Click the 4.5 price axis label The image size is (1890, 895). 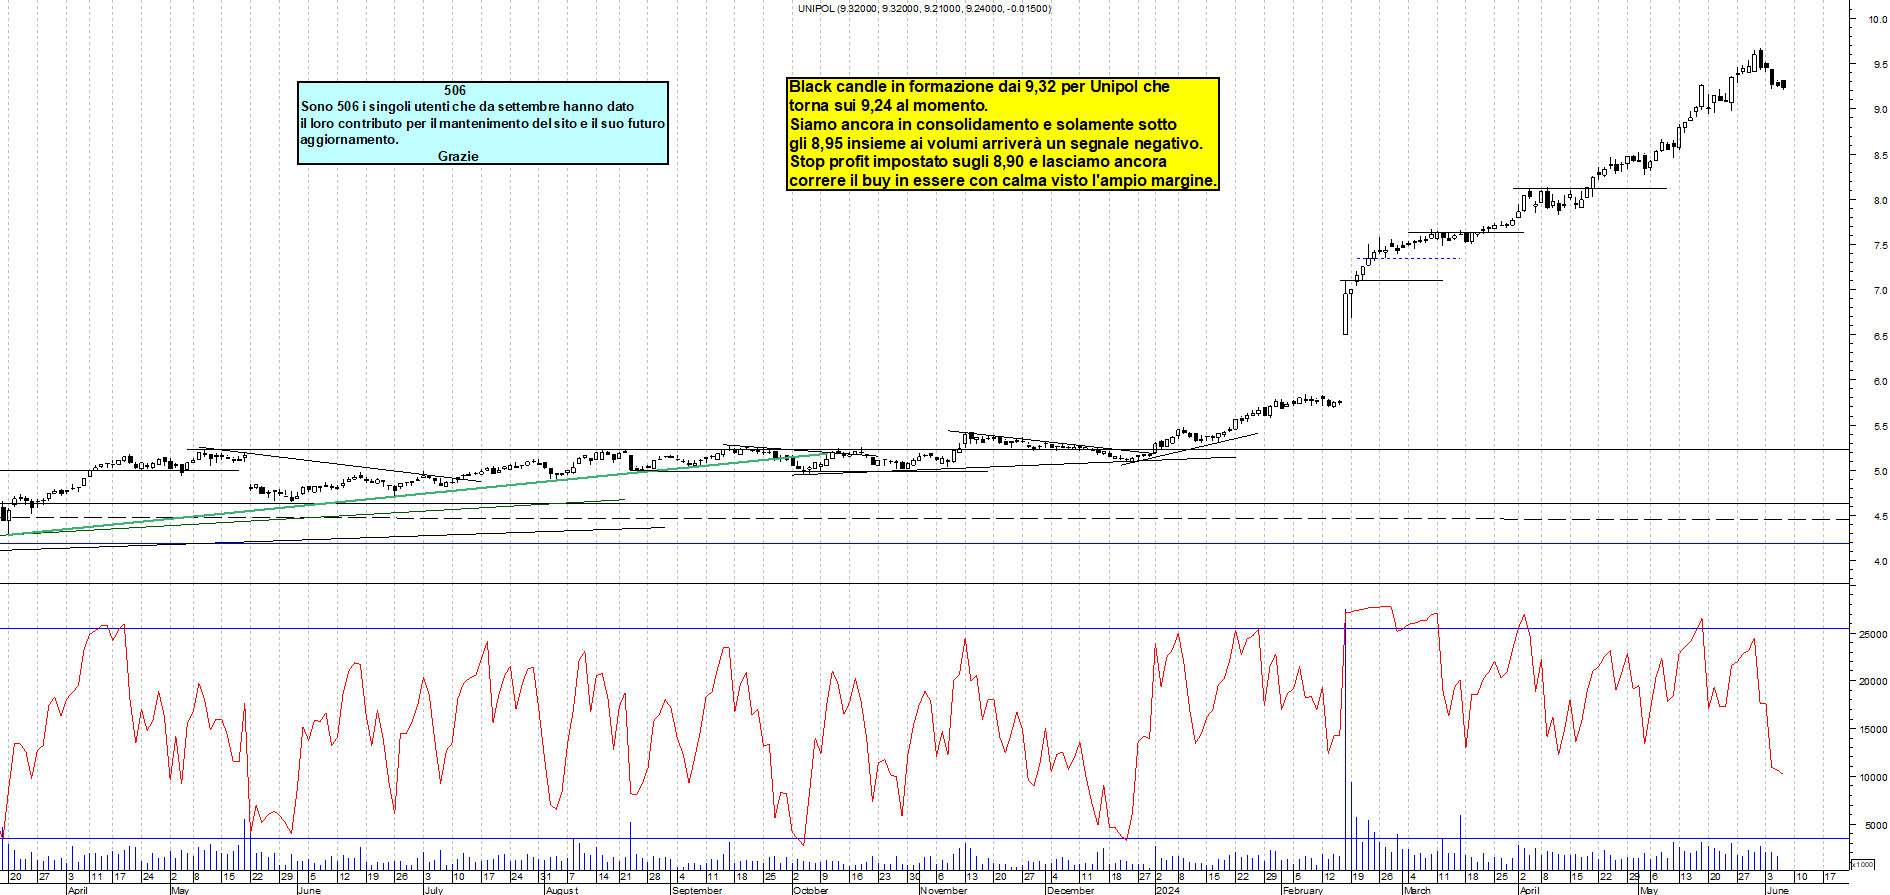(x=1880, y=516)
